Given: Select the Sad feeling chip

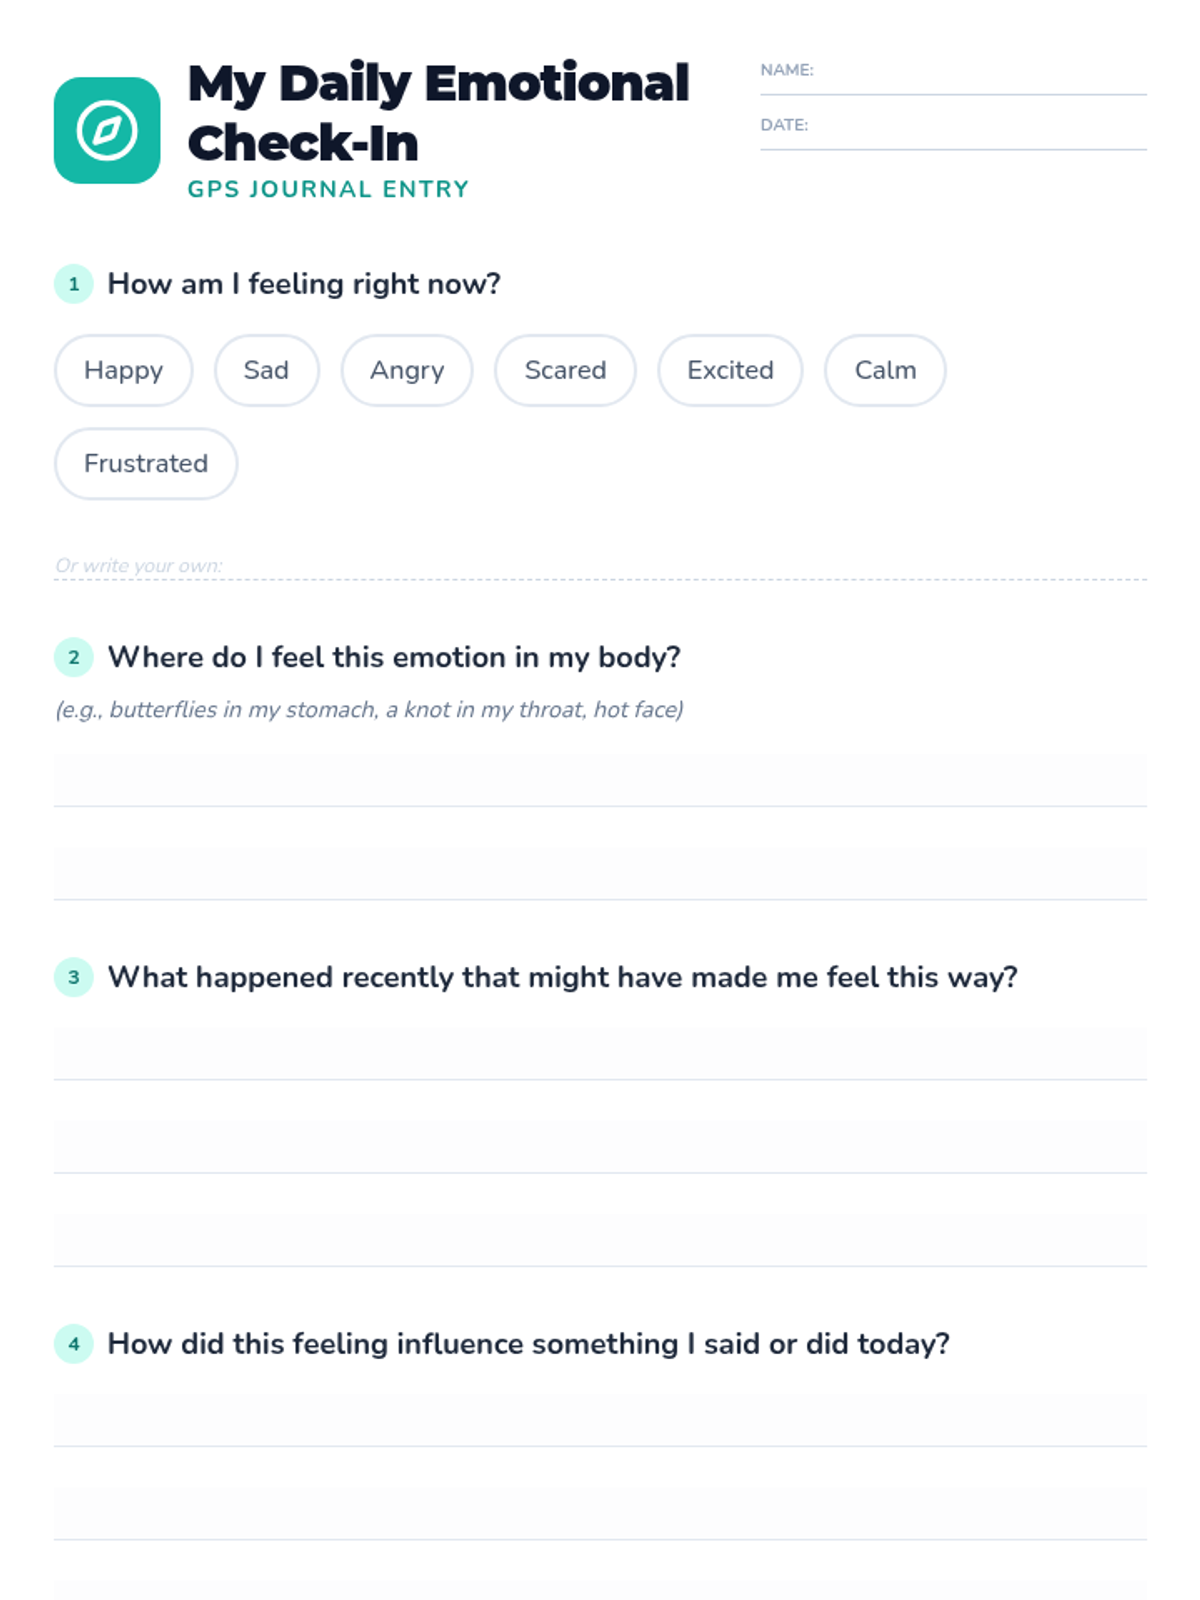Looking at the screenshot, I should tap(266, 371).
